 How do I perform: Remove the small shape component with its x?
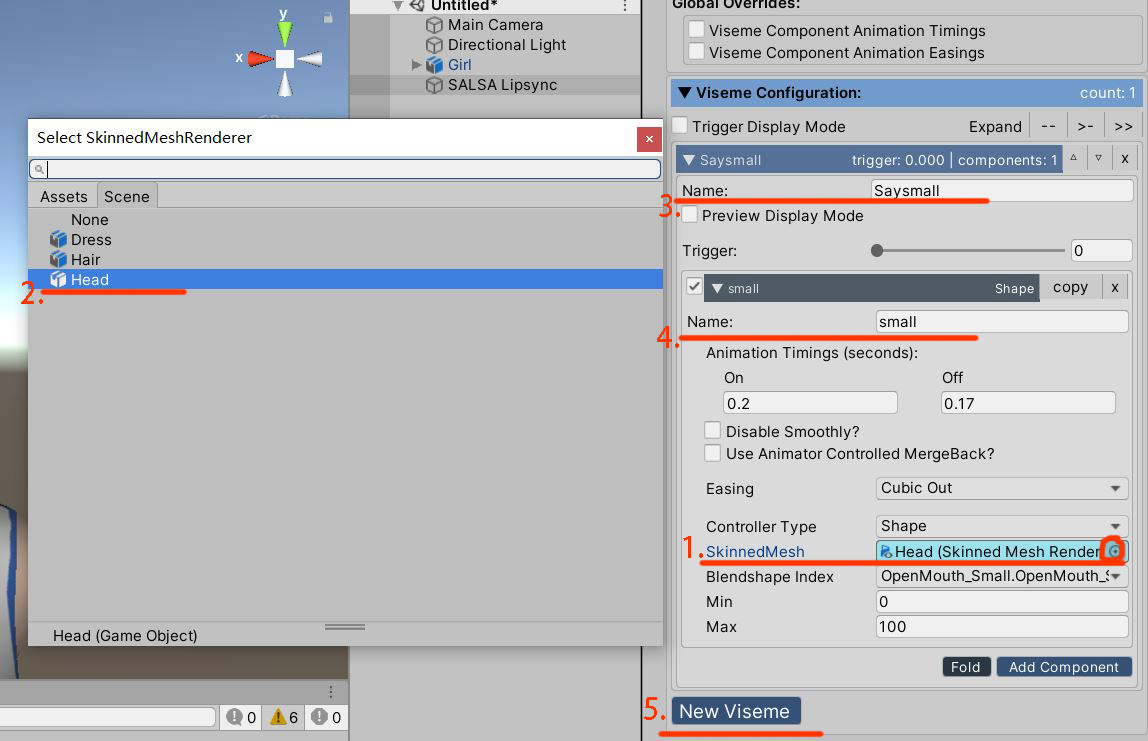pyautogui.click(x=1115, y=287)
